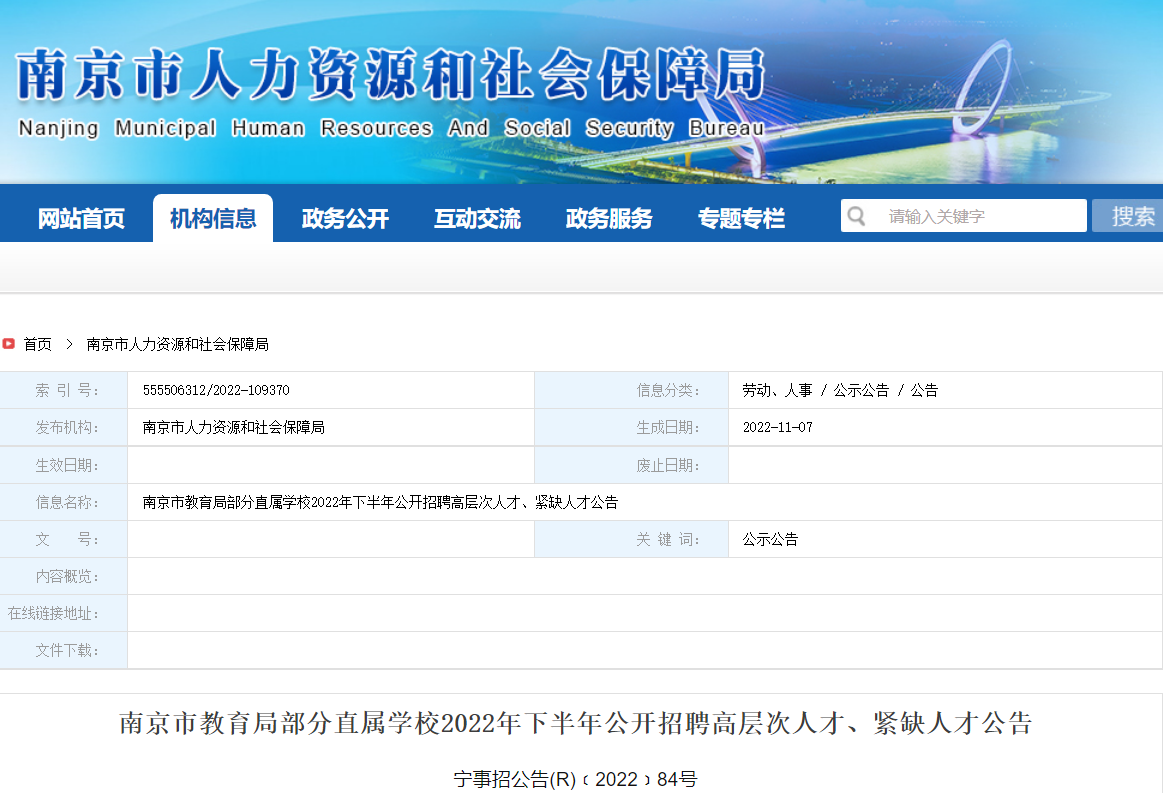Select the 机构信息 navigation tab
Viewport: 1163px width, 793px height.
(213, 218)
